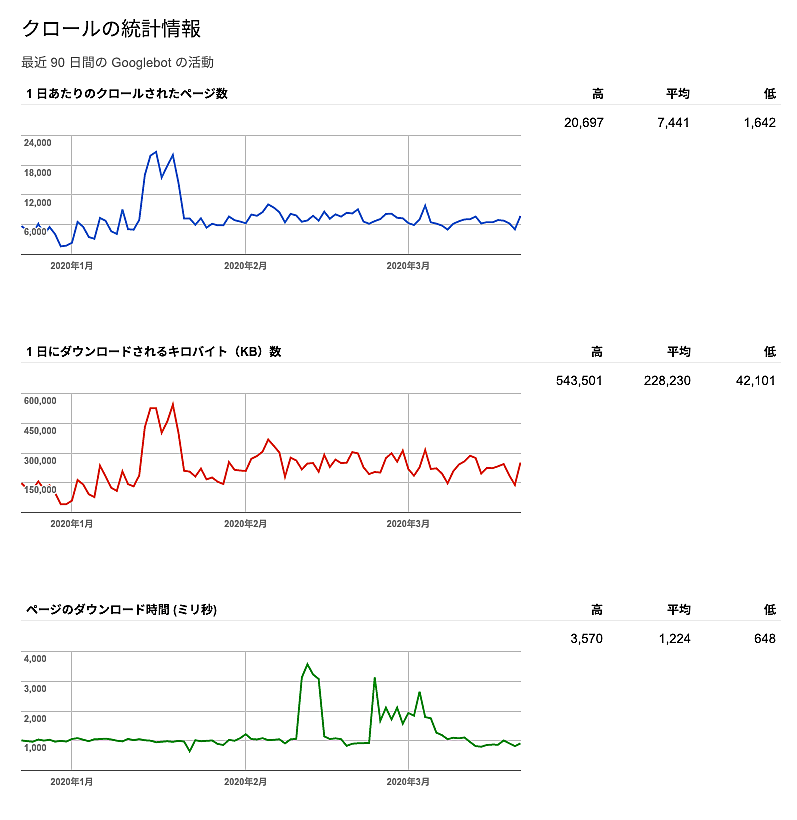797x820 pixels.
Task: Click the 450,000 axis label on the red chart
Action: [40, 430]
